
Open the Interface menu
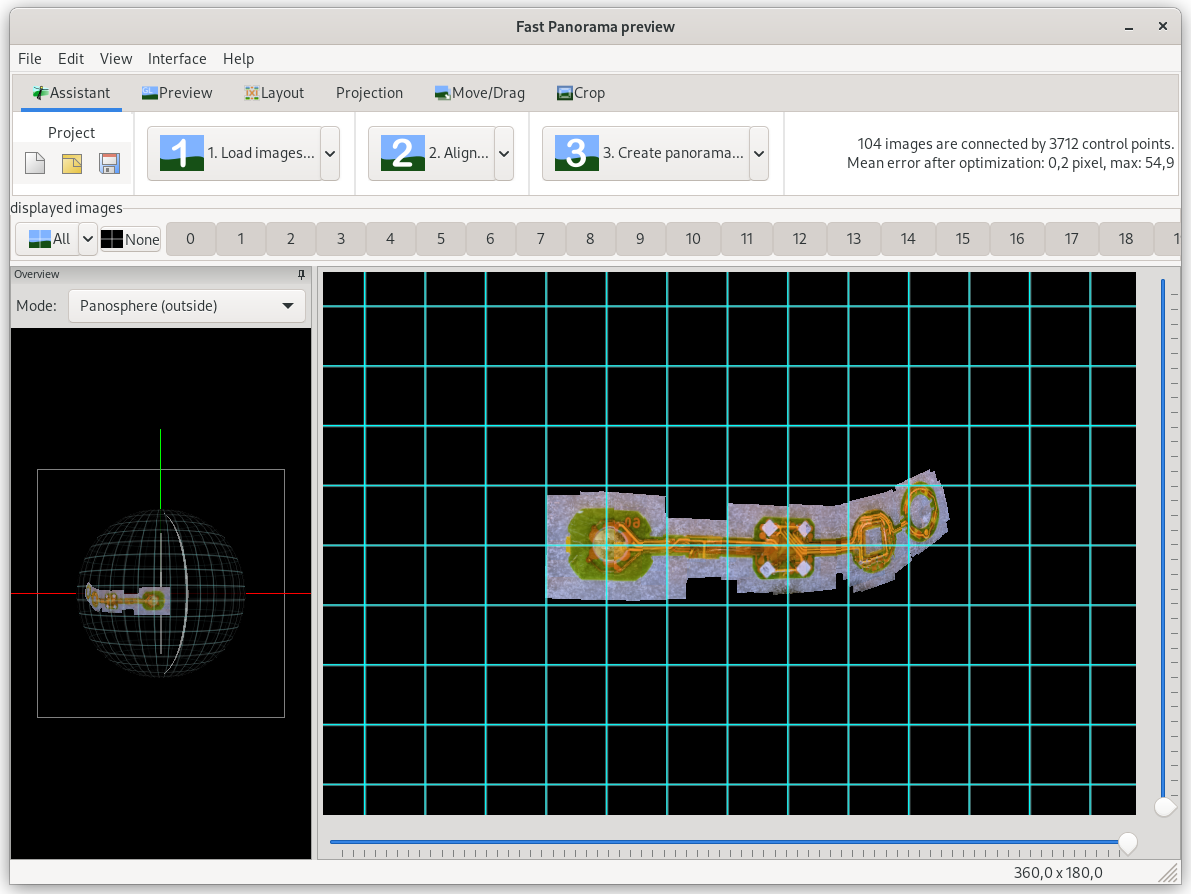(x=177, y=59)
